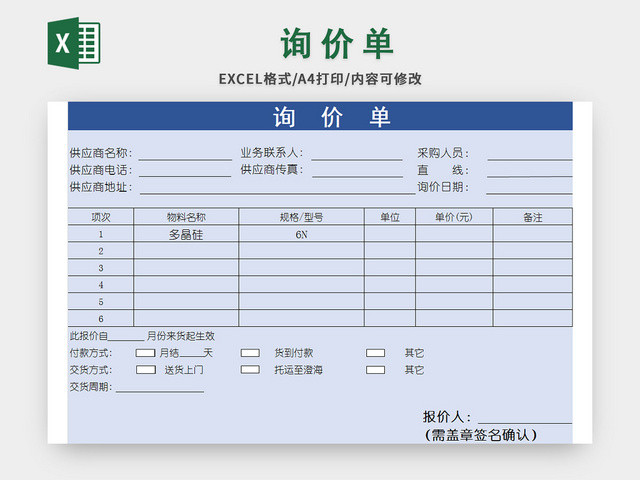The image size is (640, 480).
Task: Select row number 3 cell
Action: coord(101,268)
